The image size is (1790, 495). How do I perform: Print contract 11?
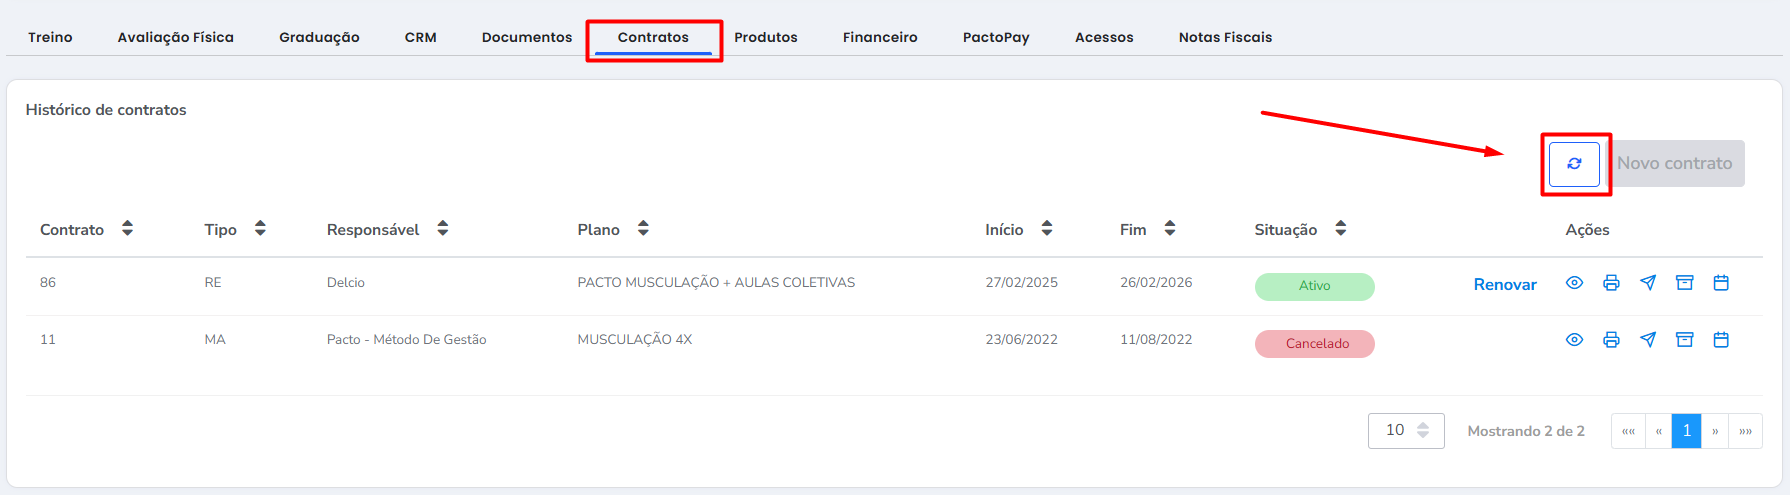(x=1611, y=340)
